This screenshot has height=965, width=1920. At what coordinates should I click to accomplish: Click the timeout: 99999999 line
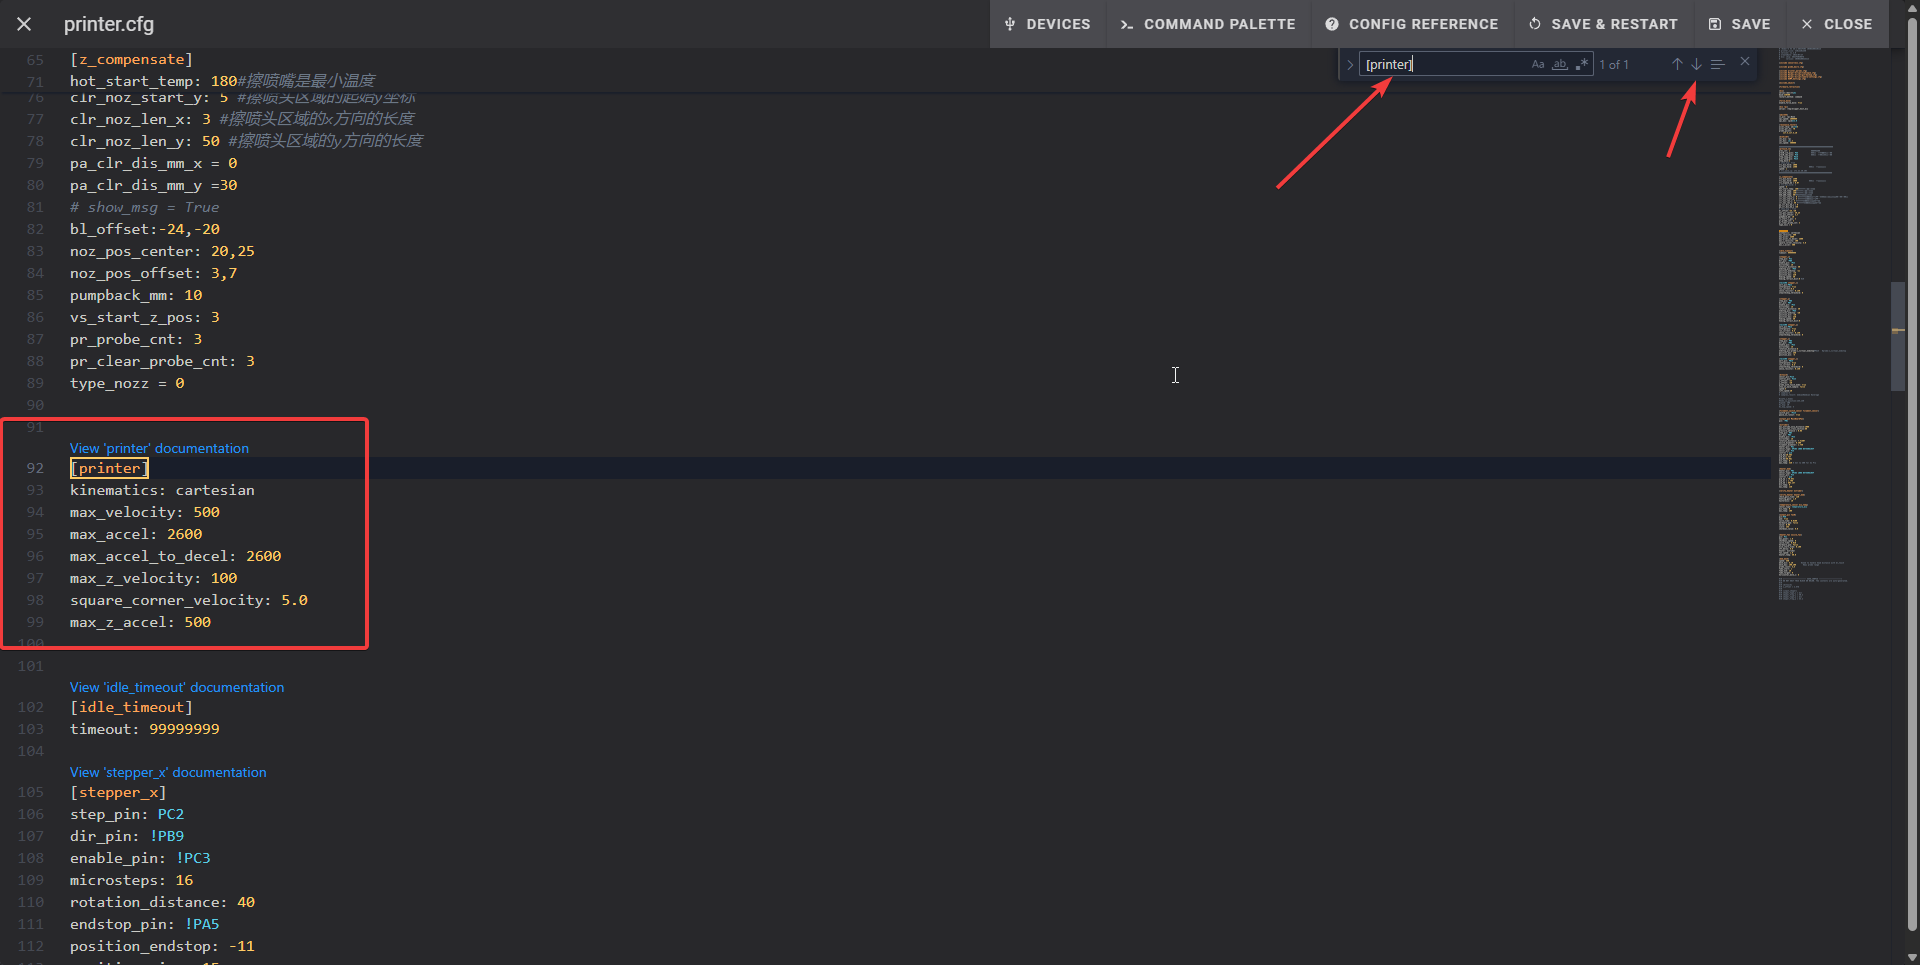[145, 729]
